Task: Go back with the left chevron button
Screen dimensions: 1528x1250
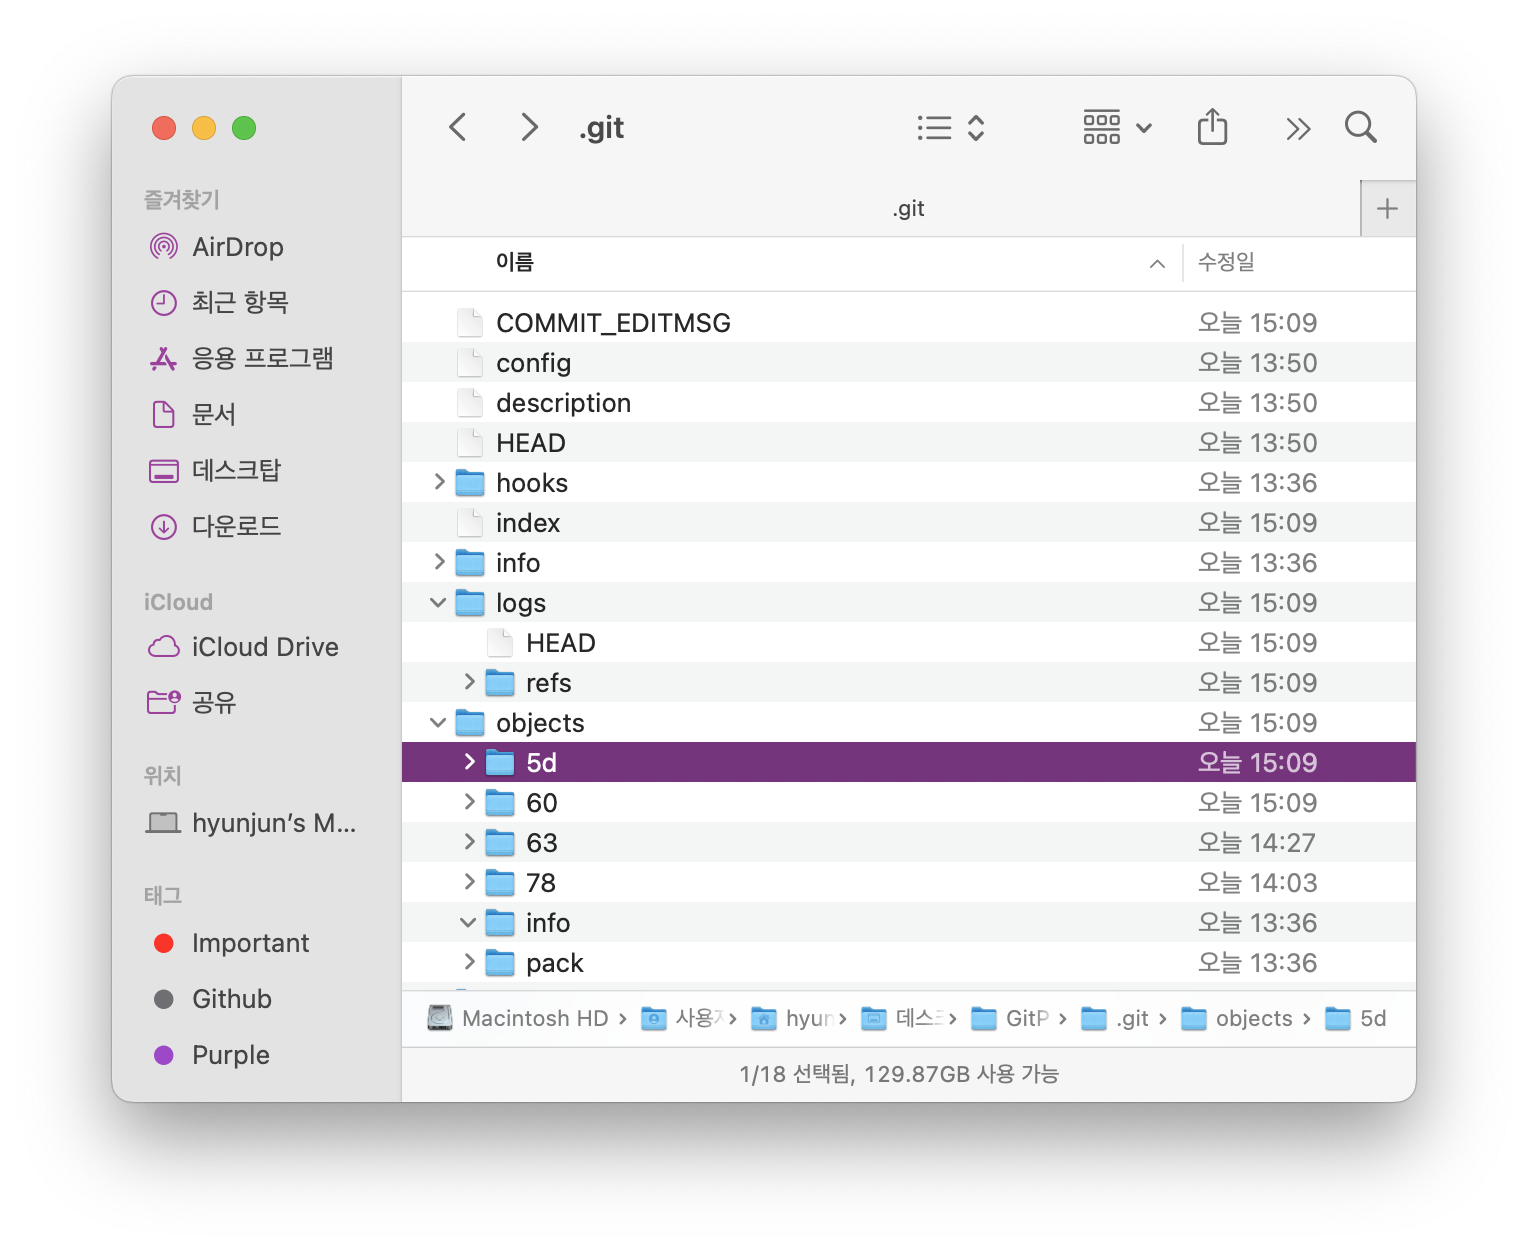Action: click(x=458, y=128)
